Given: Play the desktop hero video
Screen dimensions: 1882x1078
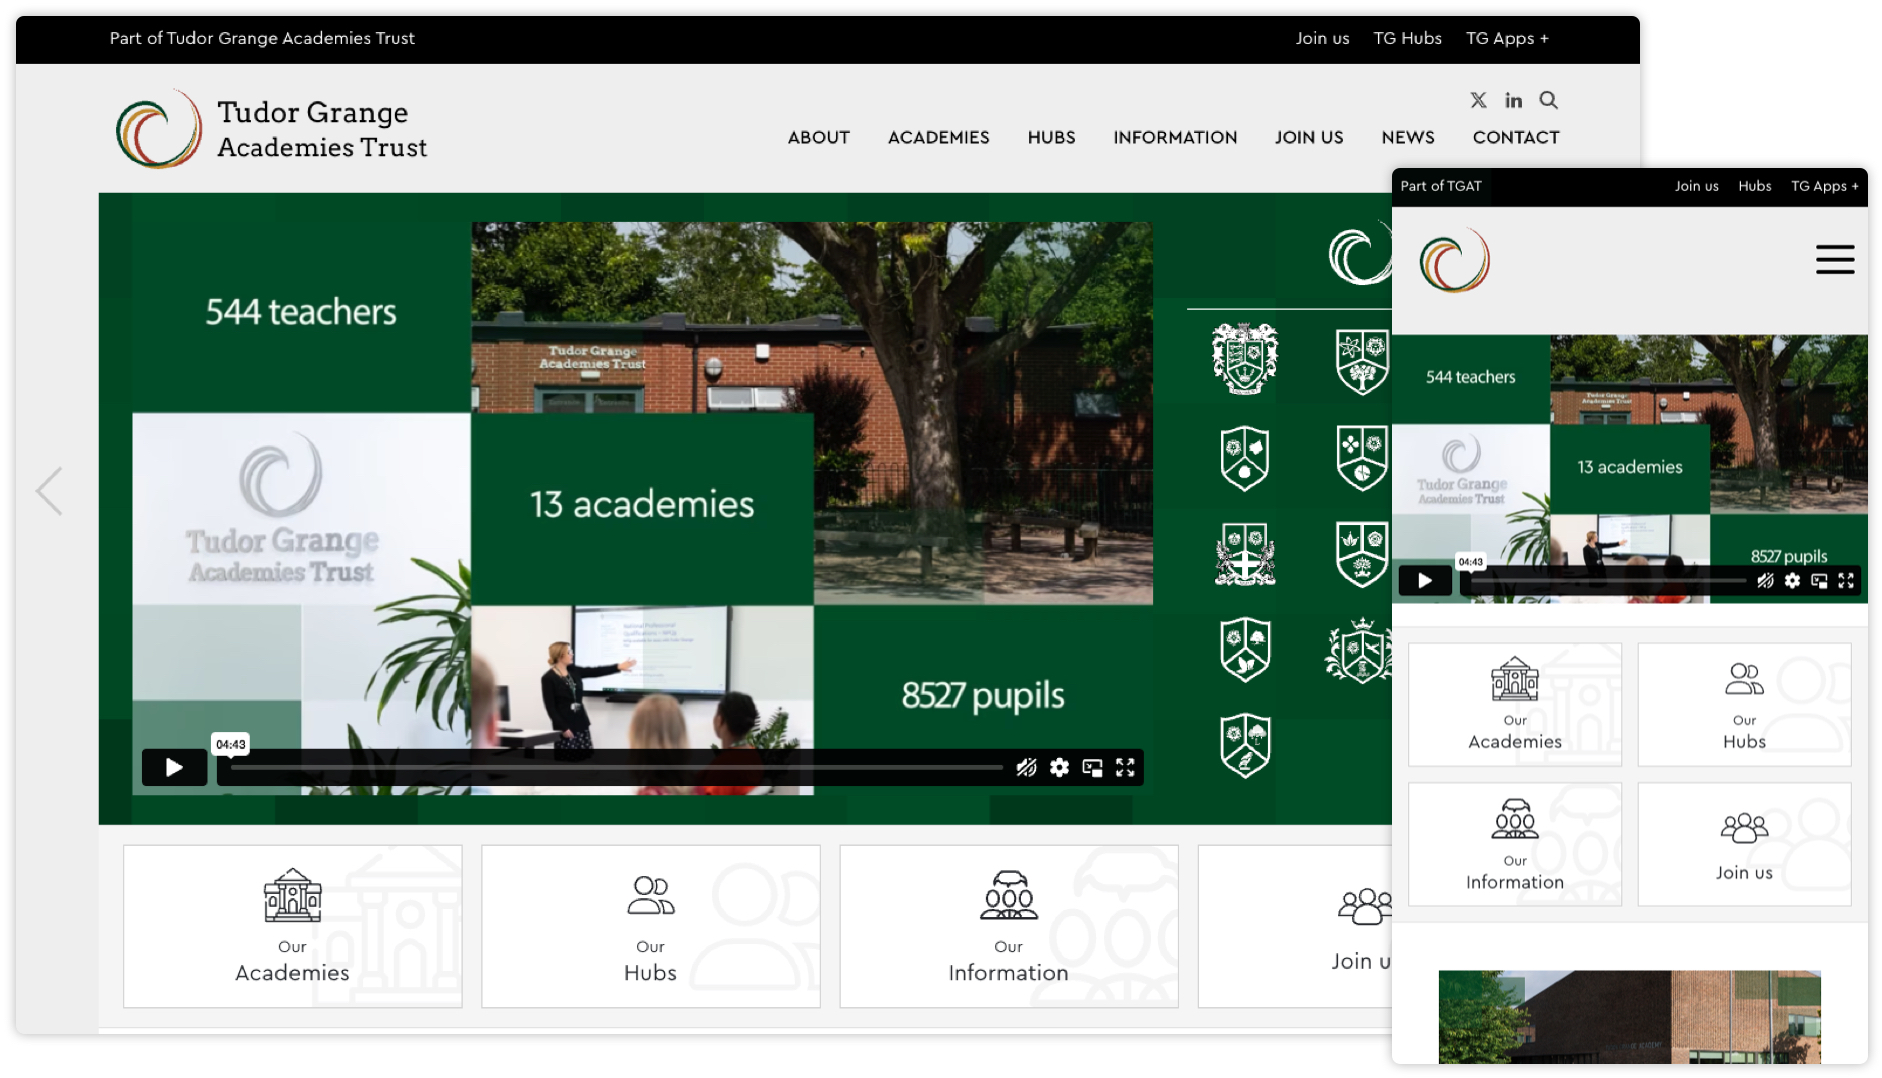Looking at the screenshot, I should click(x=174, y=767).
